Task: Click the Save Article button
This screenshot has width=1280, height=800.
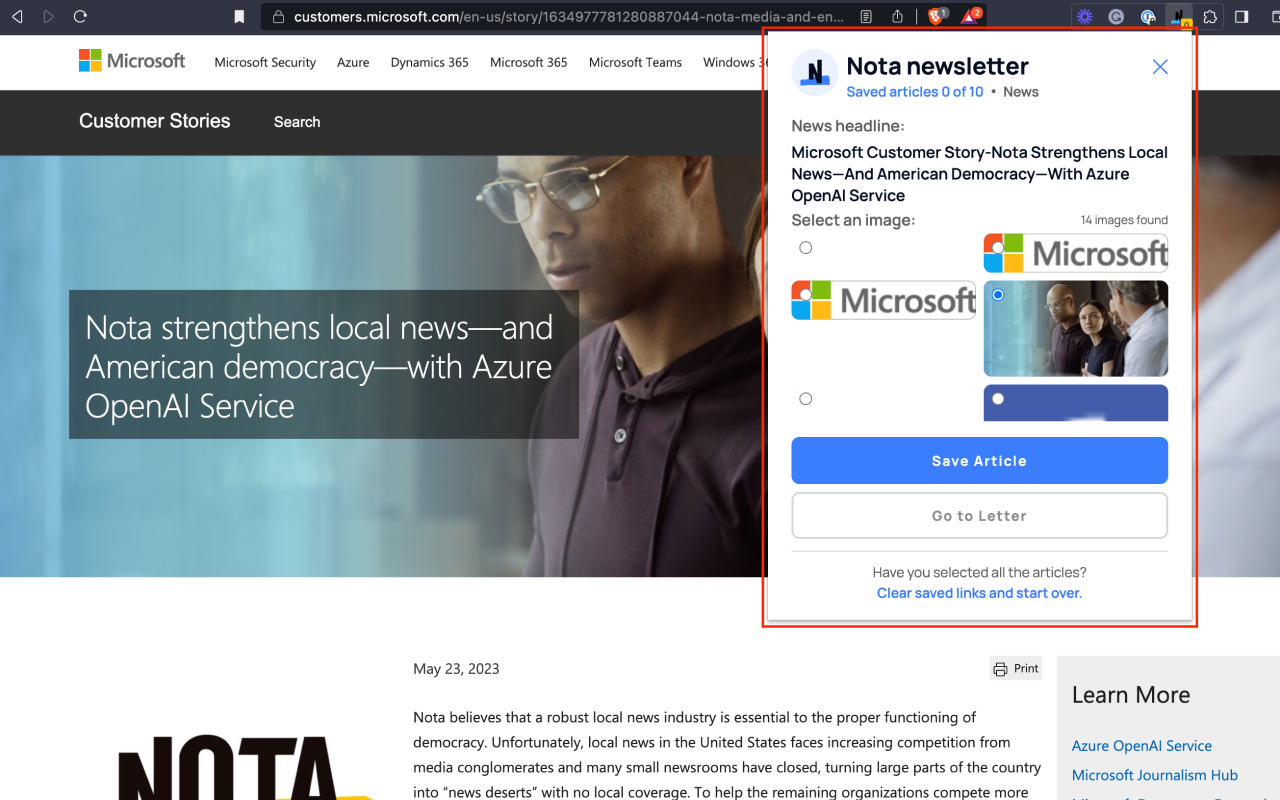Action: (x=980, y=461)
